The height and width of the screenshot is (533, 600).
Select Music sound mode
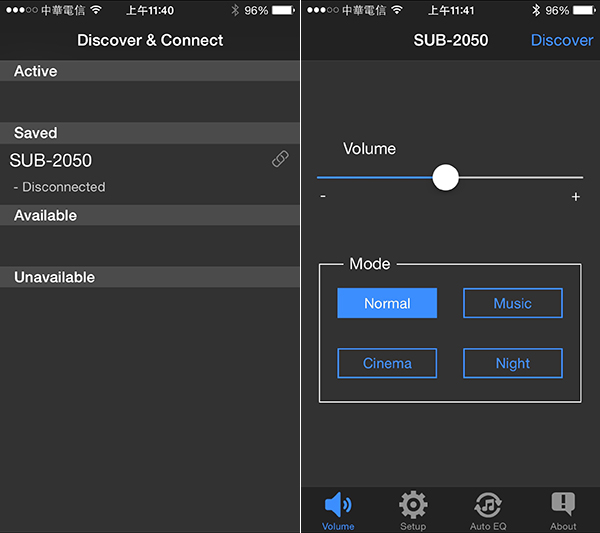513,303
